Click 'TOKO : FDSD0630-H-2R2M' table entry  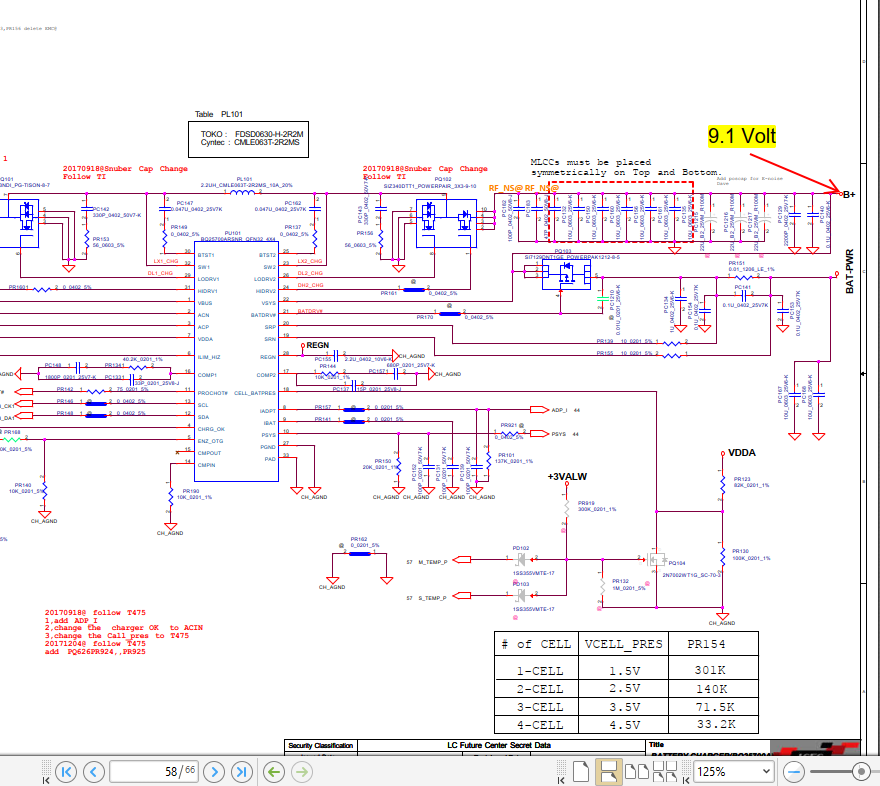252,134
